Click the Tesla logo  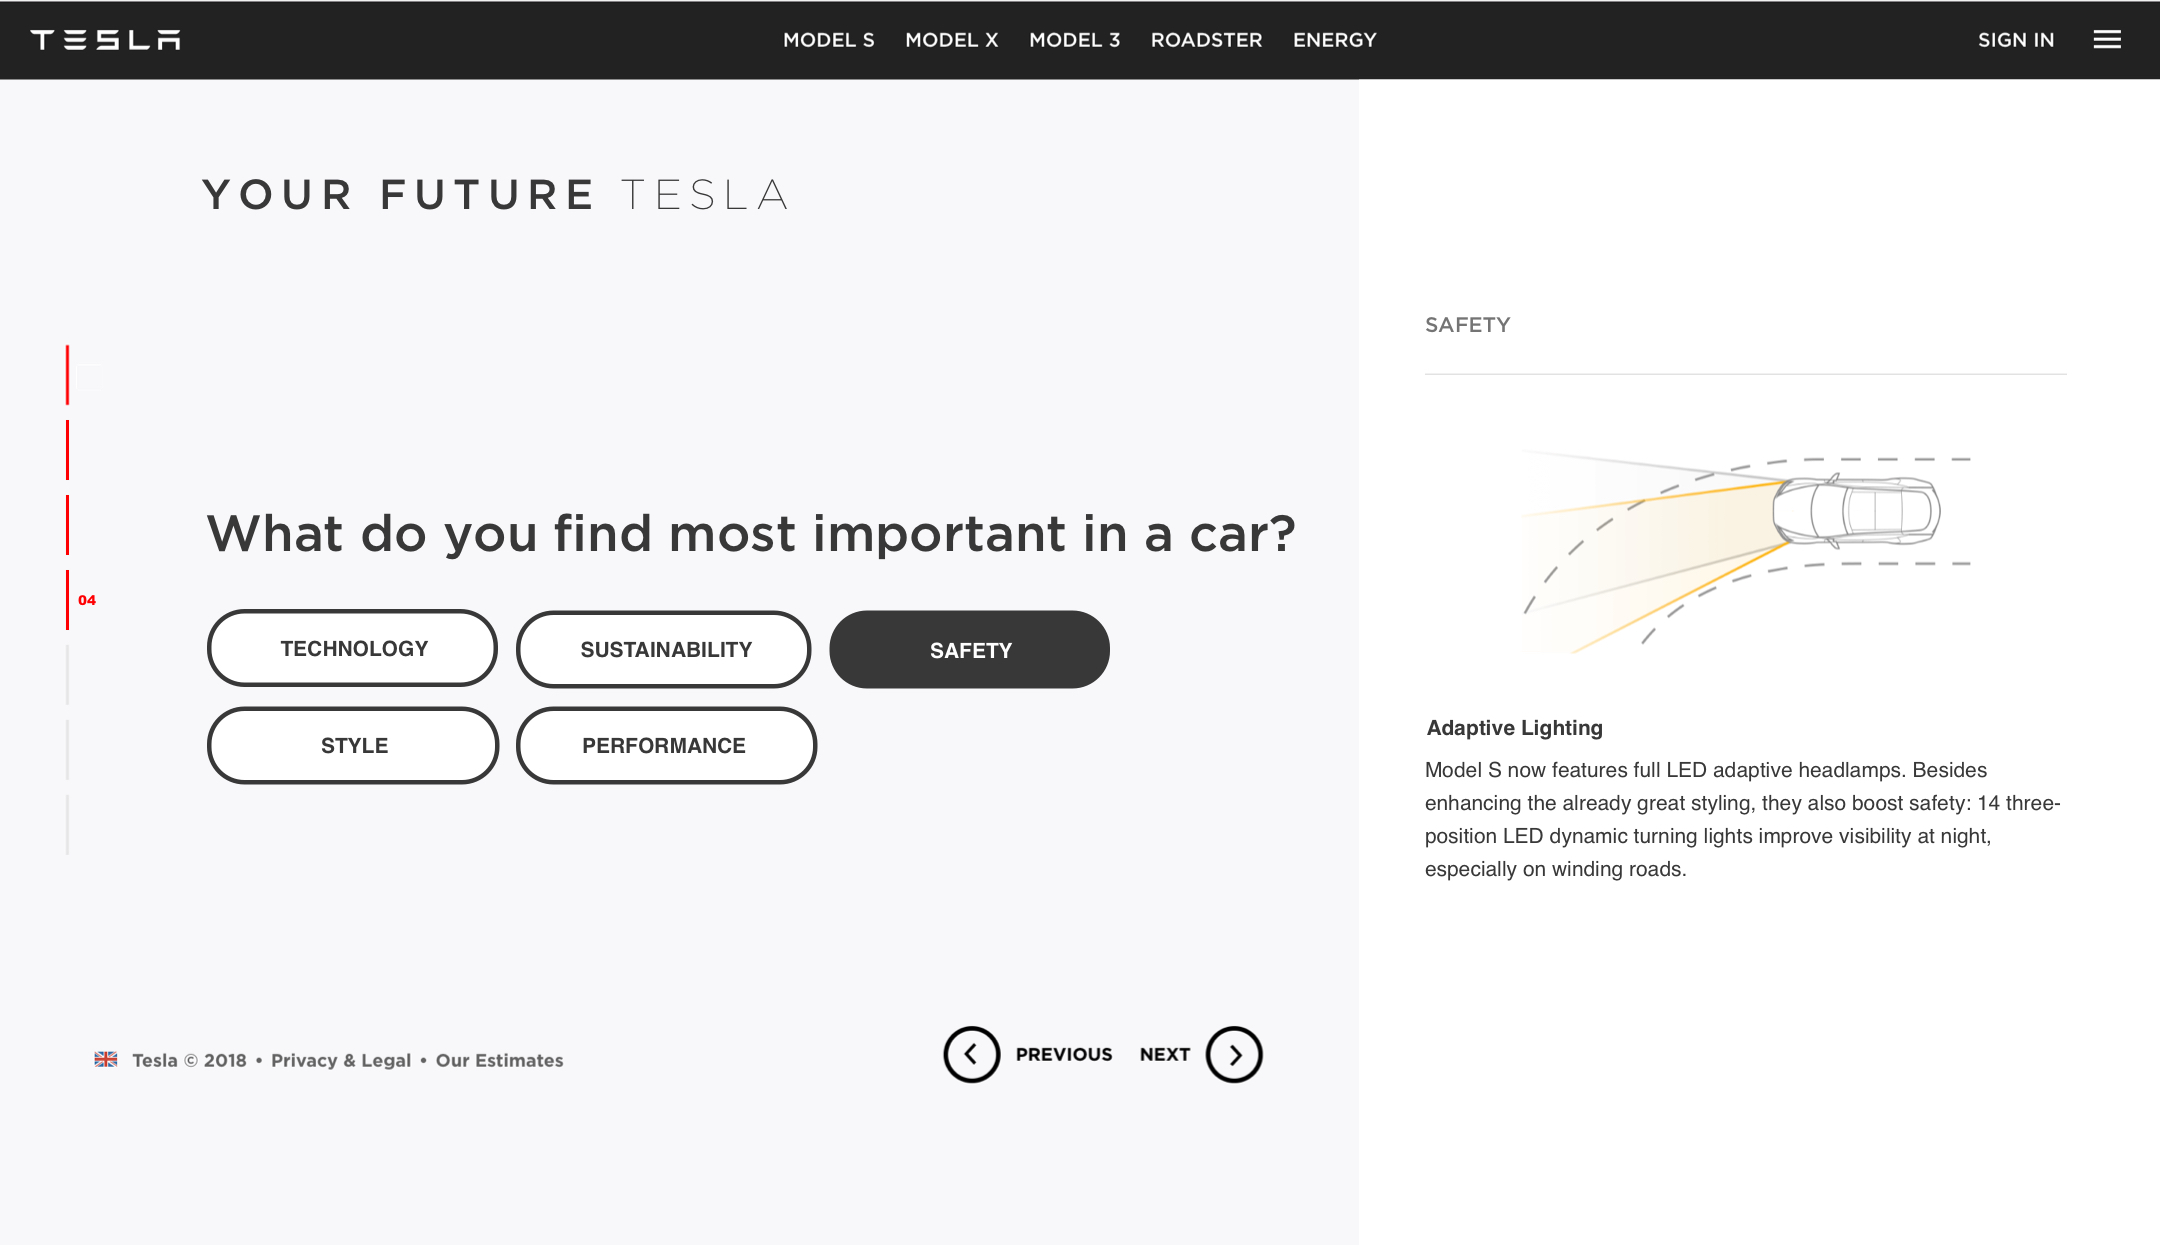[106, 40]
